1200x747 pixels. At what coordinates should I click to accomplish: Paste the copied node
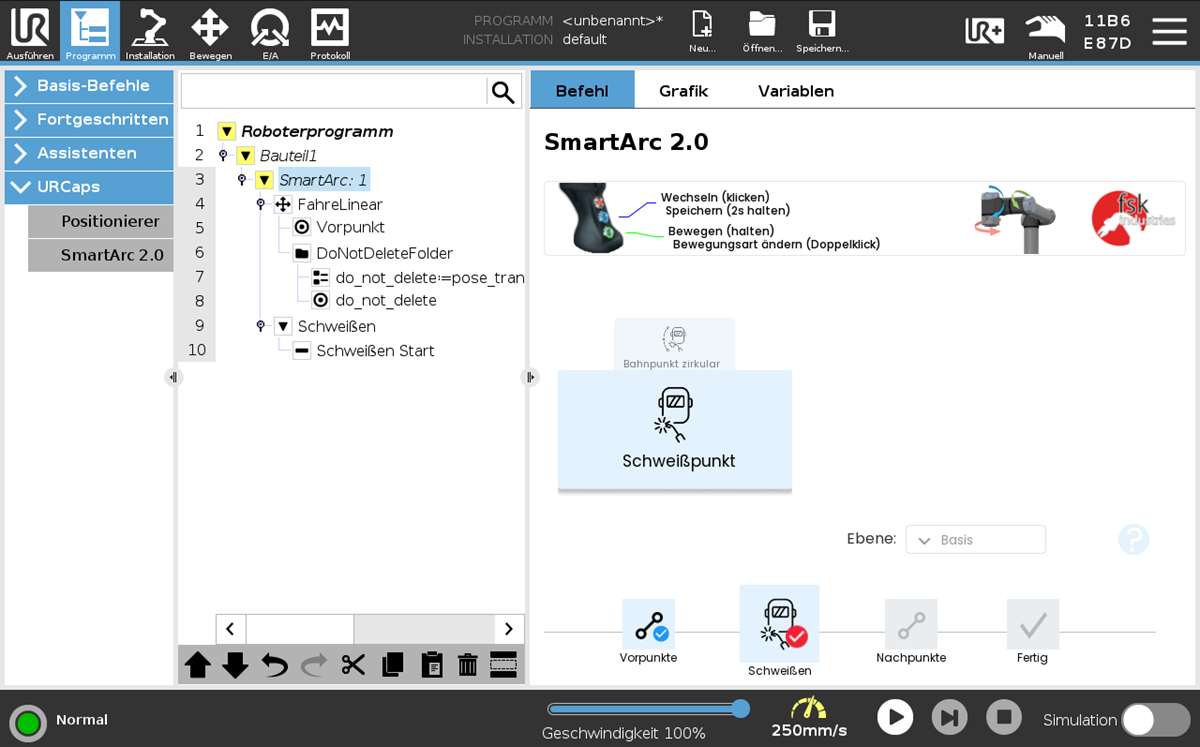click(x=431, y=665)
